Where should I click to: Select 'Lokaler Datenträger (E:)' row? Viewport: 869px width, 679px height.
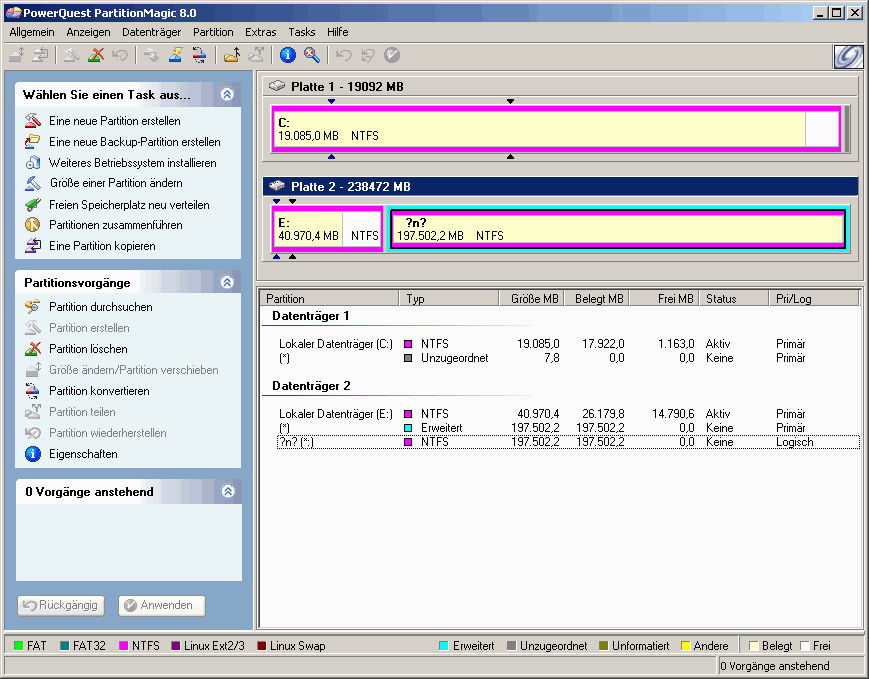568,413
